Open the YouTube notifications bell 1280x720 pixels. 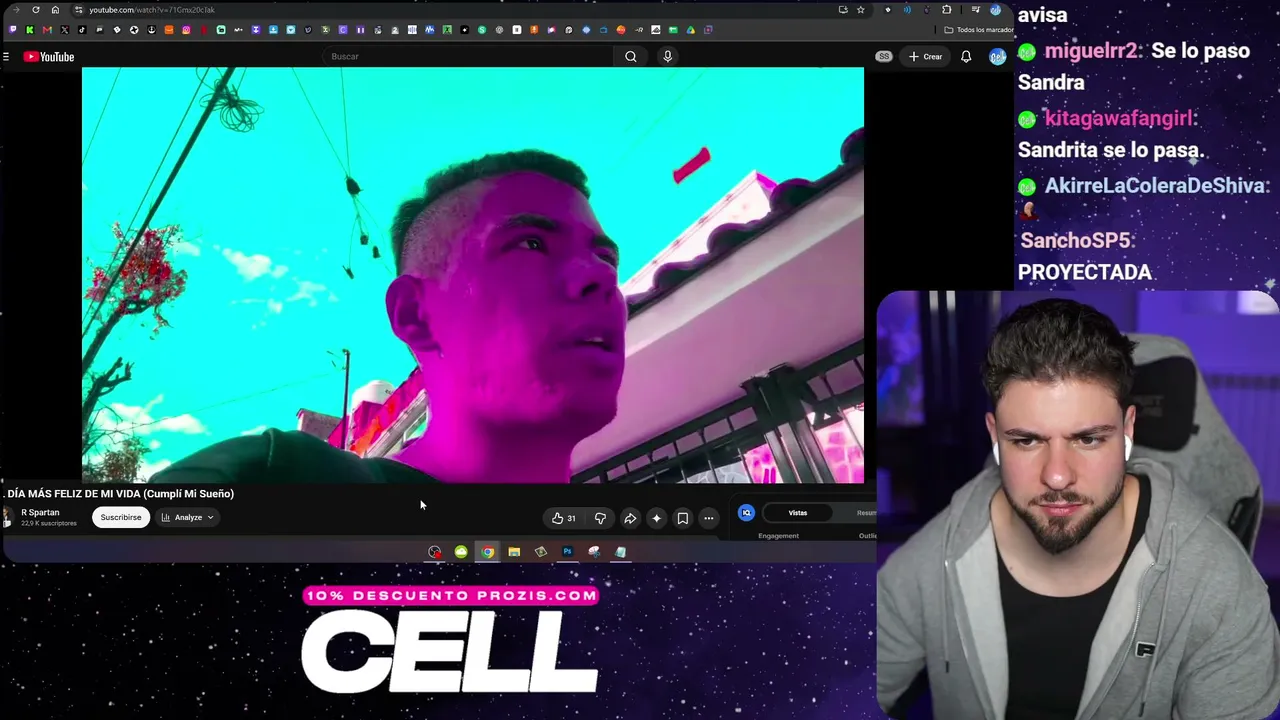pyautogui.click(x=966, y=57)
